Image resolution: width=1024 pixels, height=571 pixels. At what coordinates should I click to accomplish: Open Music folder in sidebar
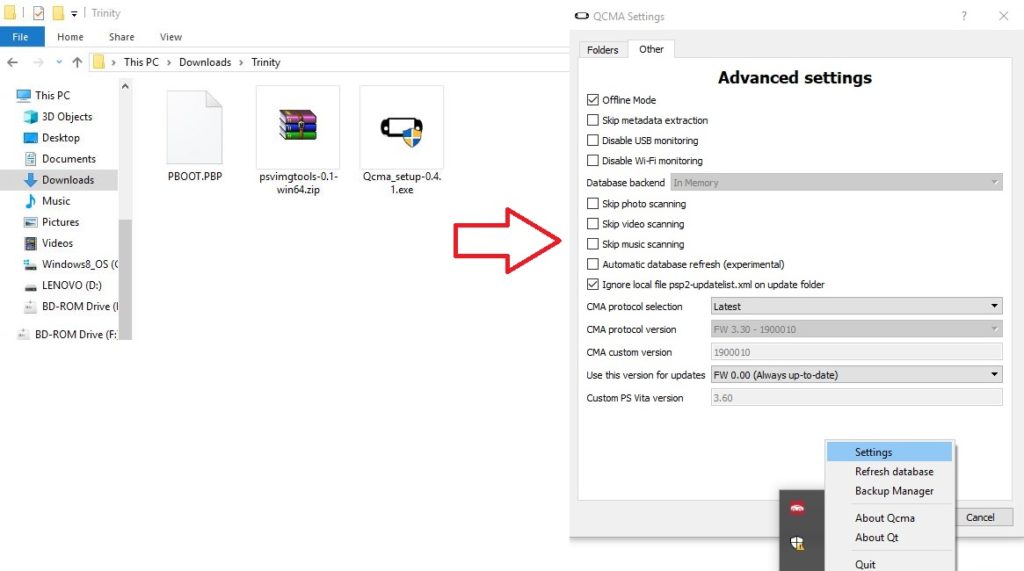pos(56,201)
